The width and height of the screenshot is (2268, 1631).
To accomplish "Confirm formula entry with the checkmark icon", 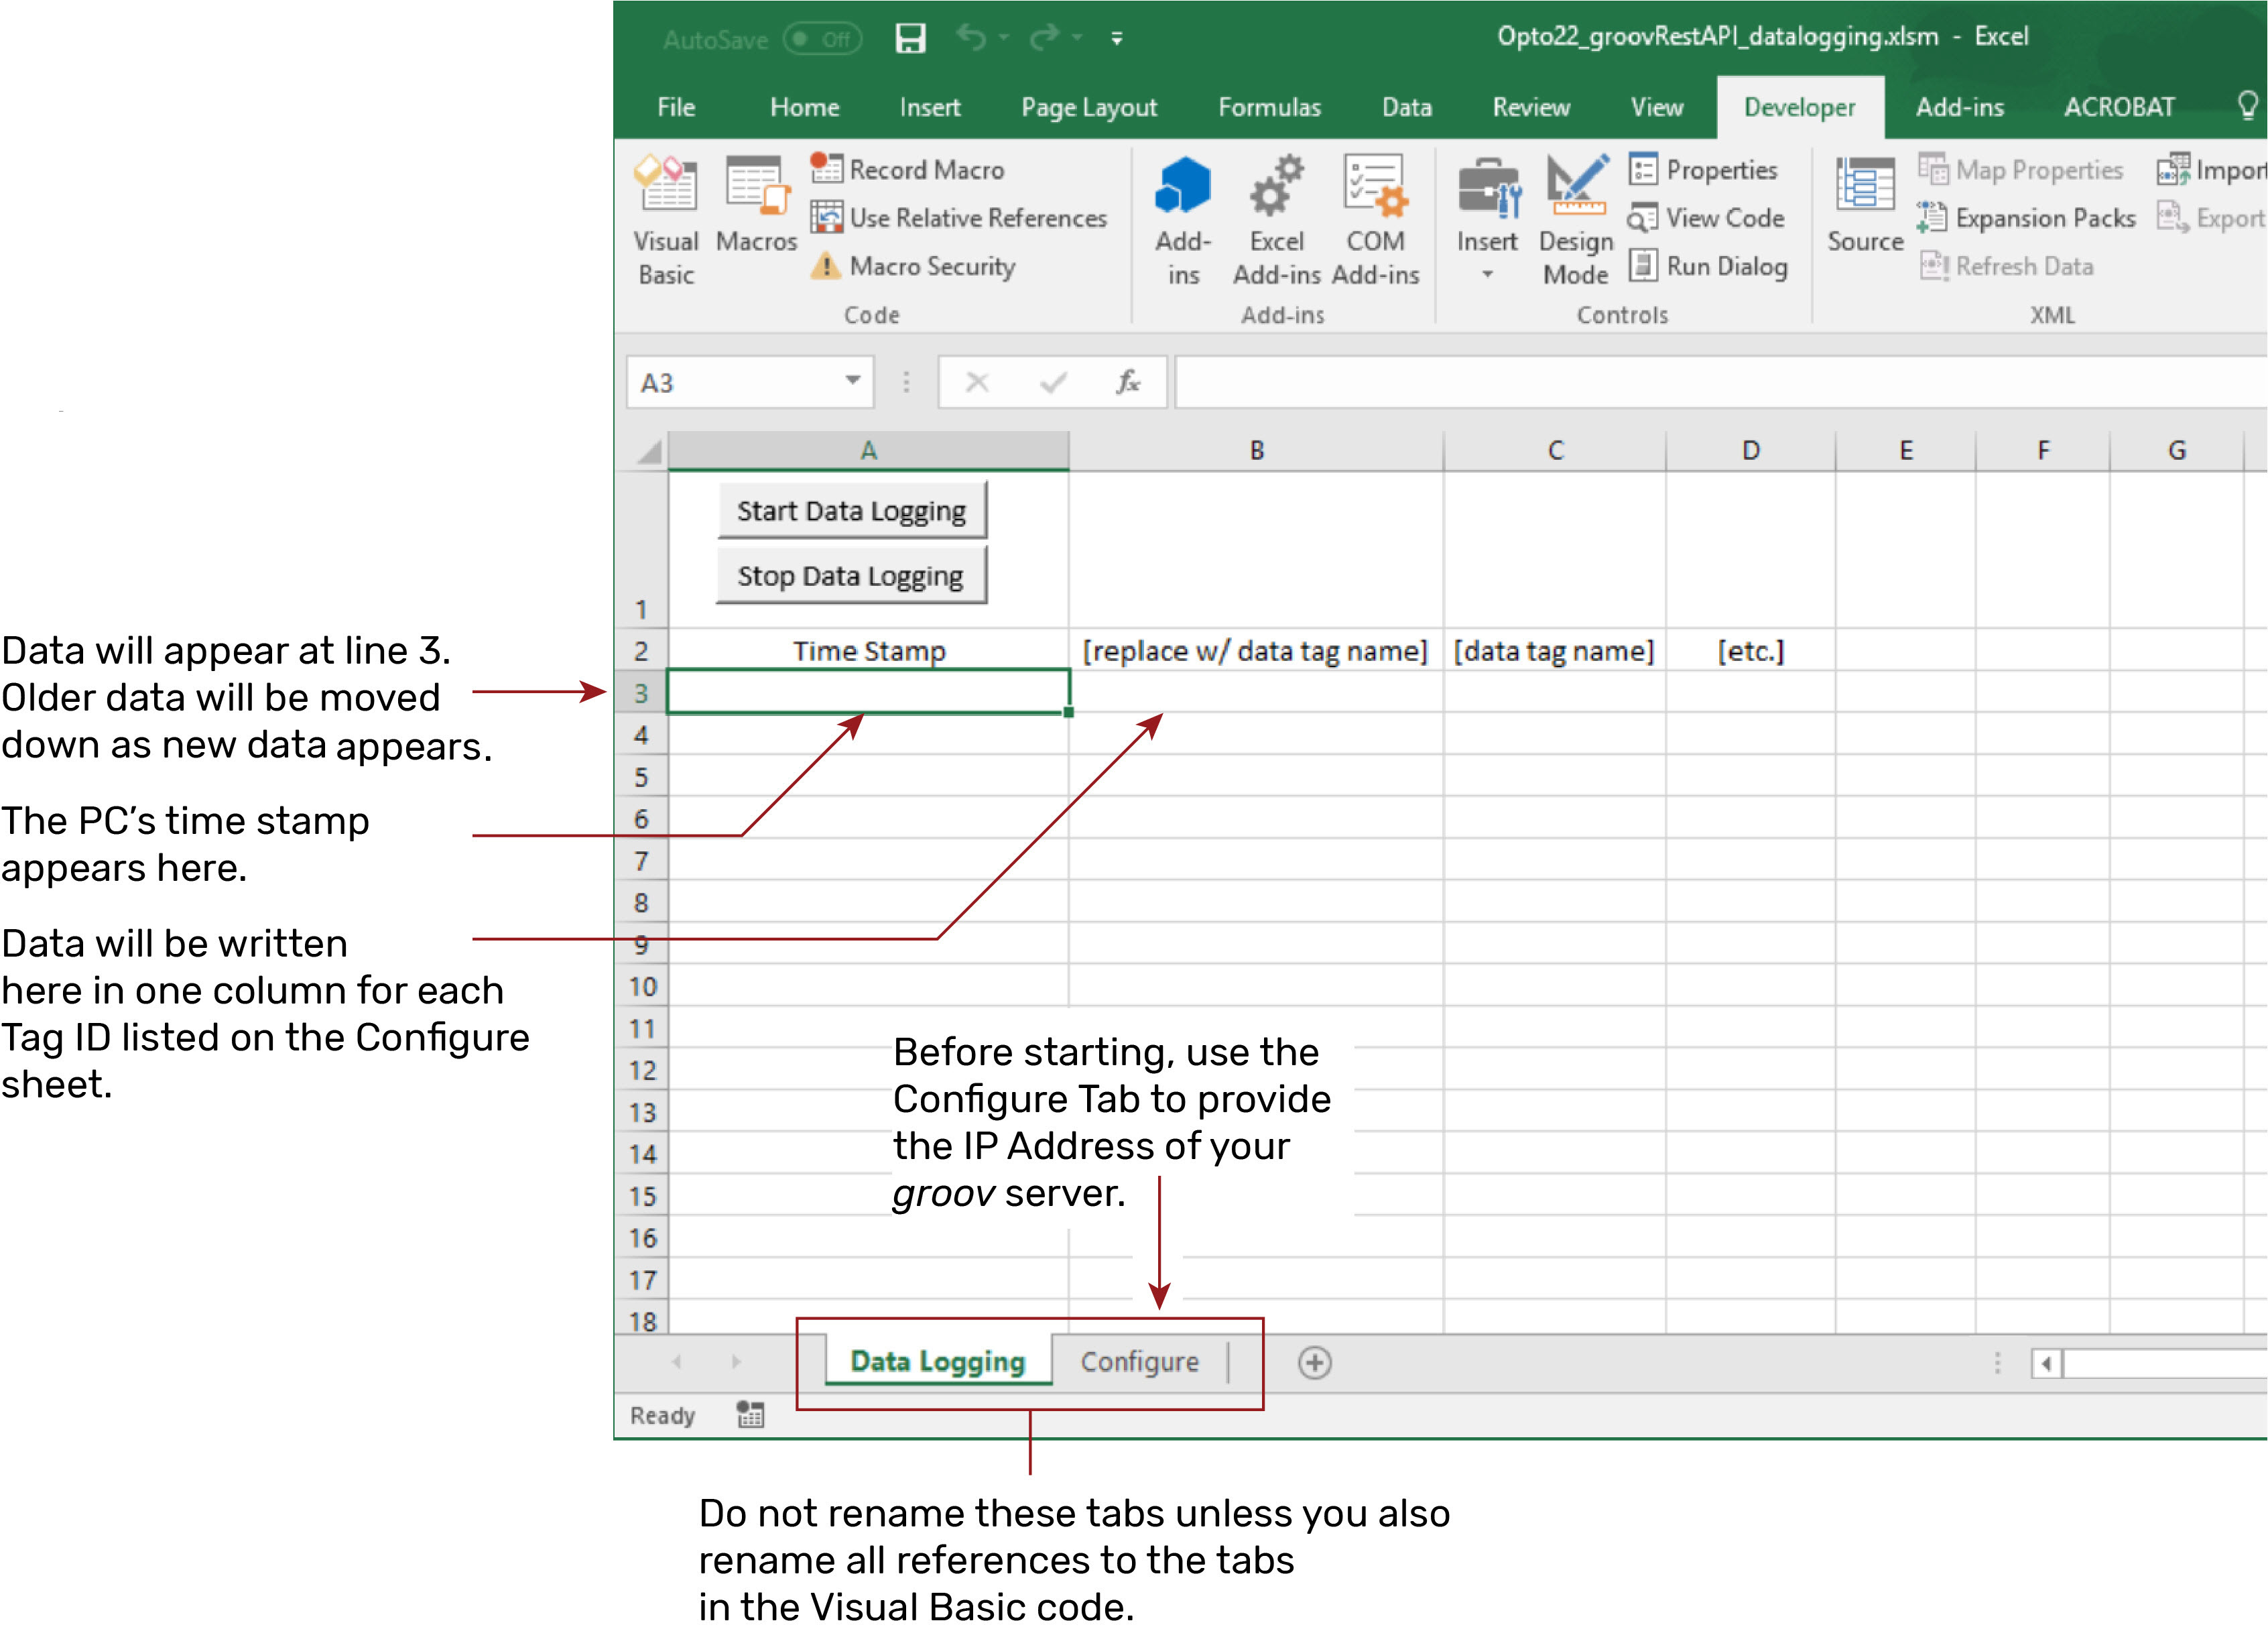I will [1053, 382].
